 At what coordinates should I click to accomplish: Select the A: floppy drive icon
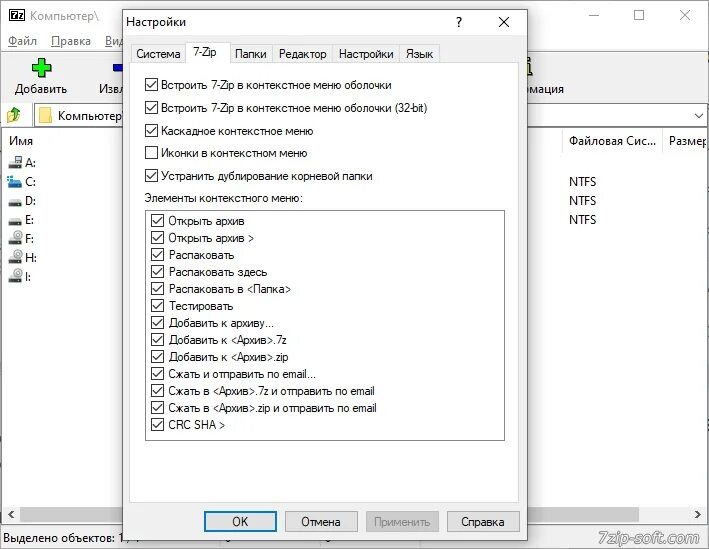pyautogui.click(x=15, y=162)
